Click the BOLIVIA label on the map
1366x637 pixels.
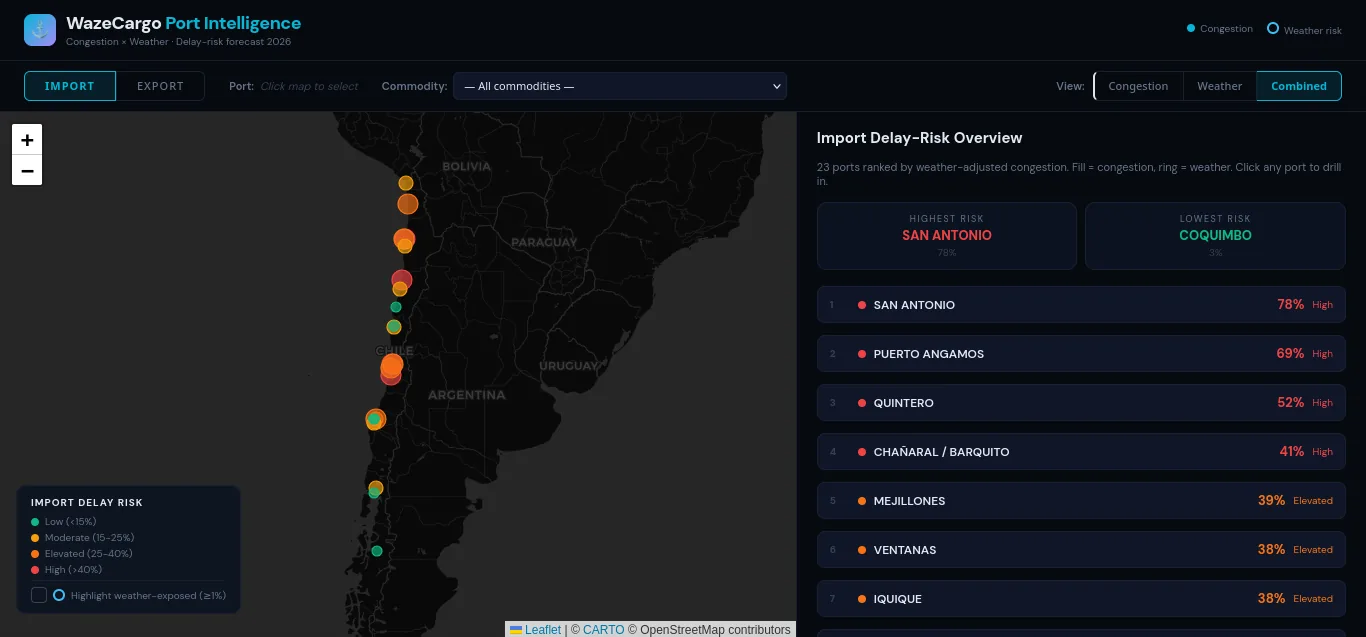coord(467,166)
